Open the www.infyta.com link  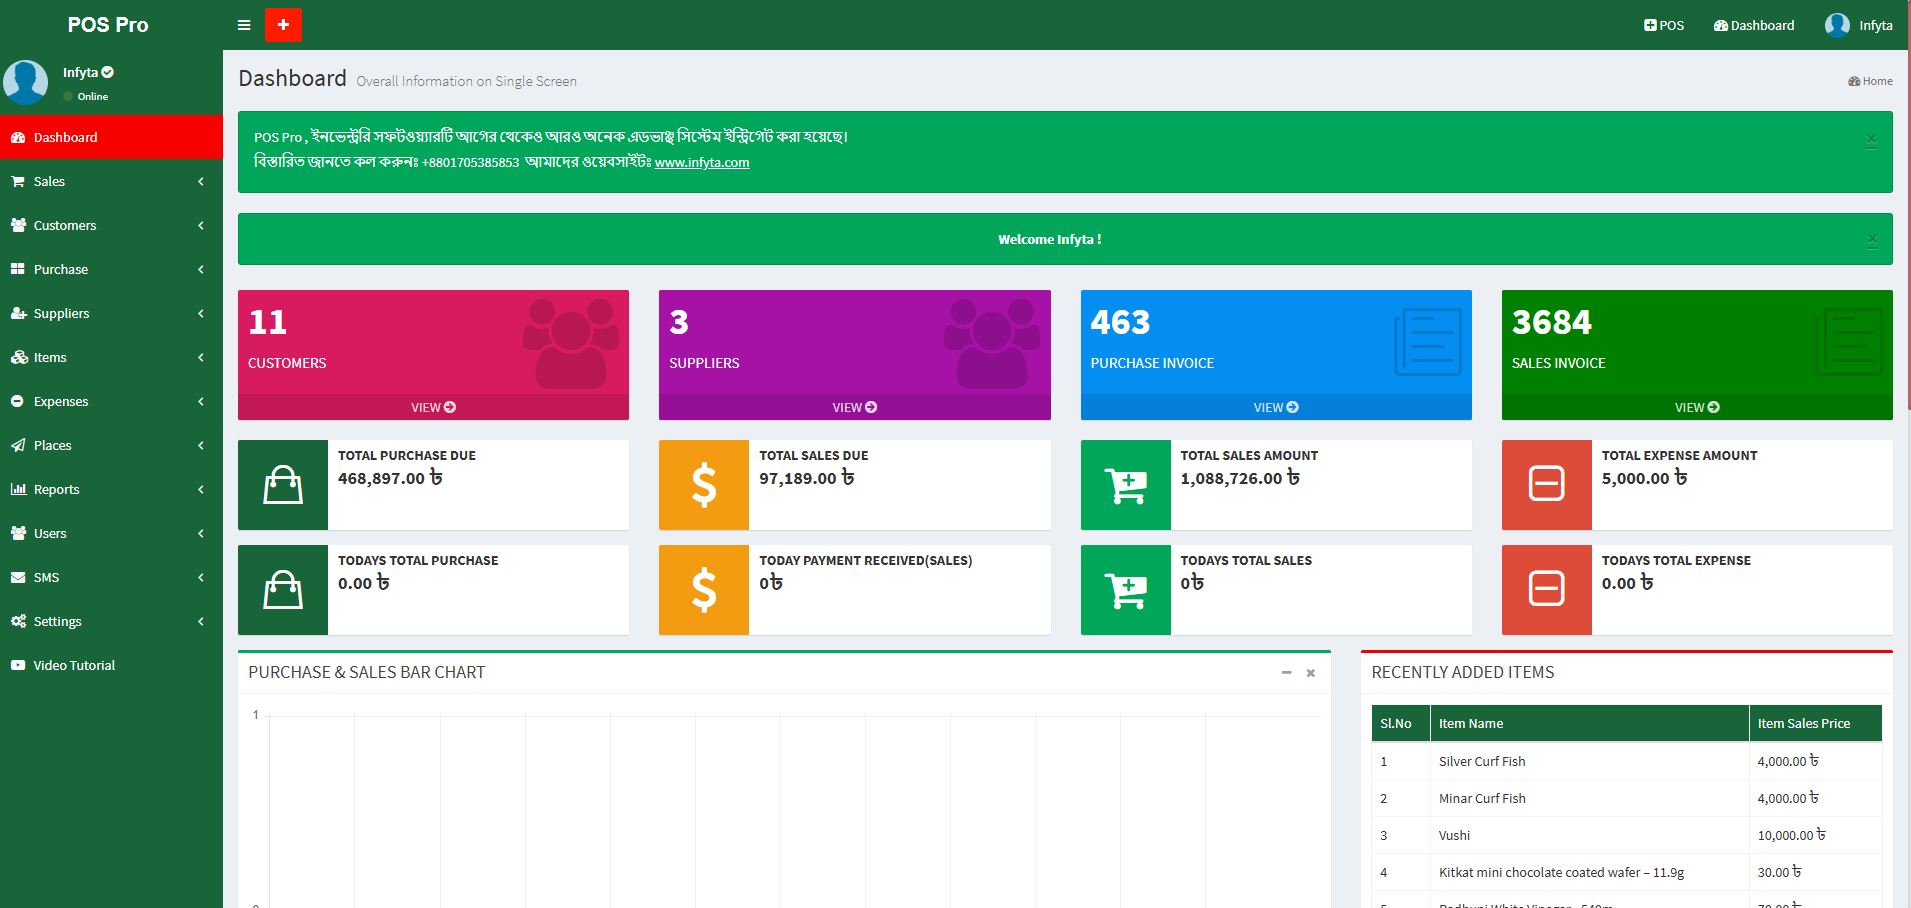pyautogui.click(x=701, y=163)
